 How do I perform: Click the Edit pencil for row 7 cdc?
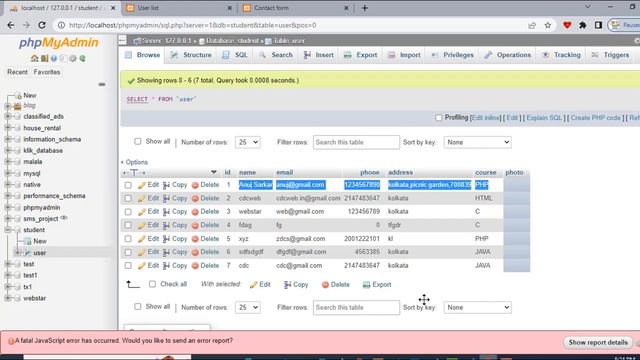click(142, 266)
